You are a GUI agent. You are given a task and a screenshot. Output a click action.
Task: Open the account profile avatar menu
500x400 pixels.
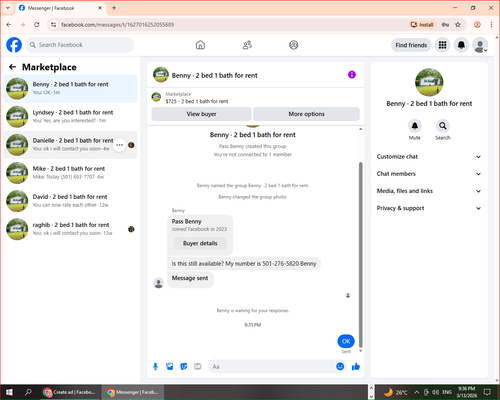480,45
